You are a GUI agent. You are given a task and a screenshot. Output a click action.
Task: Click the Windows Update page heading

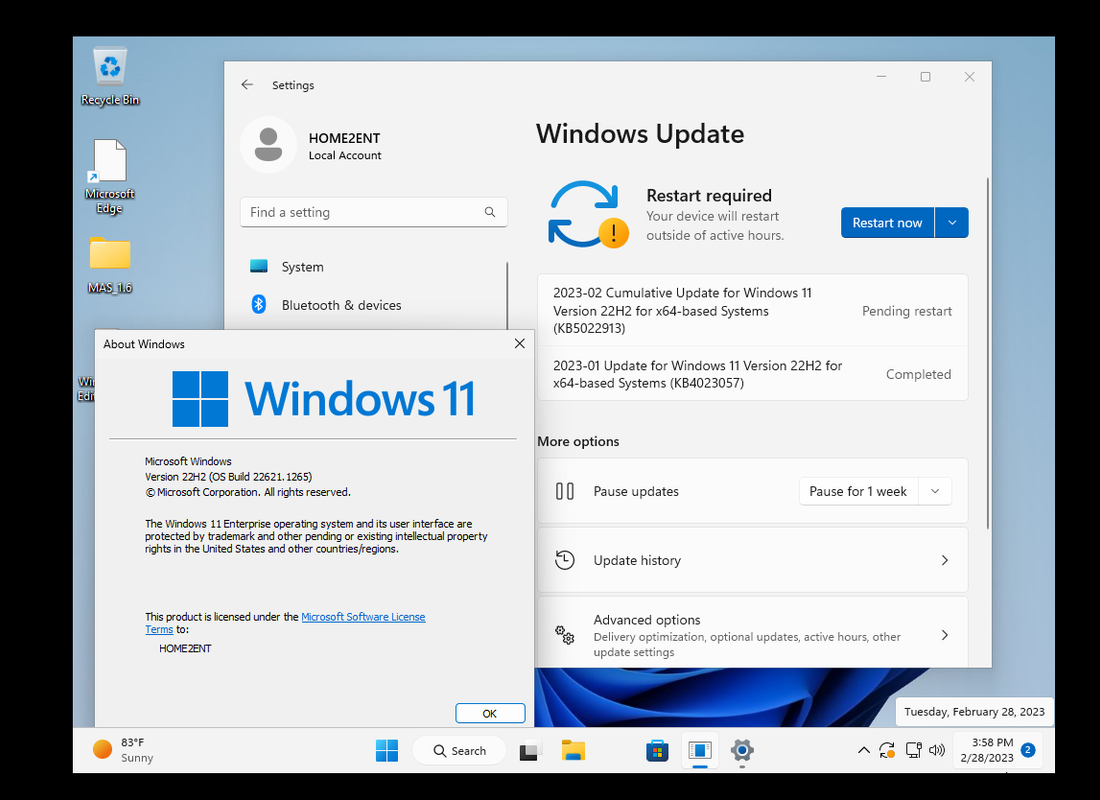pyautogui.click(x=640, y=133)
